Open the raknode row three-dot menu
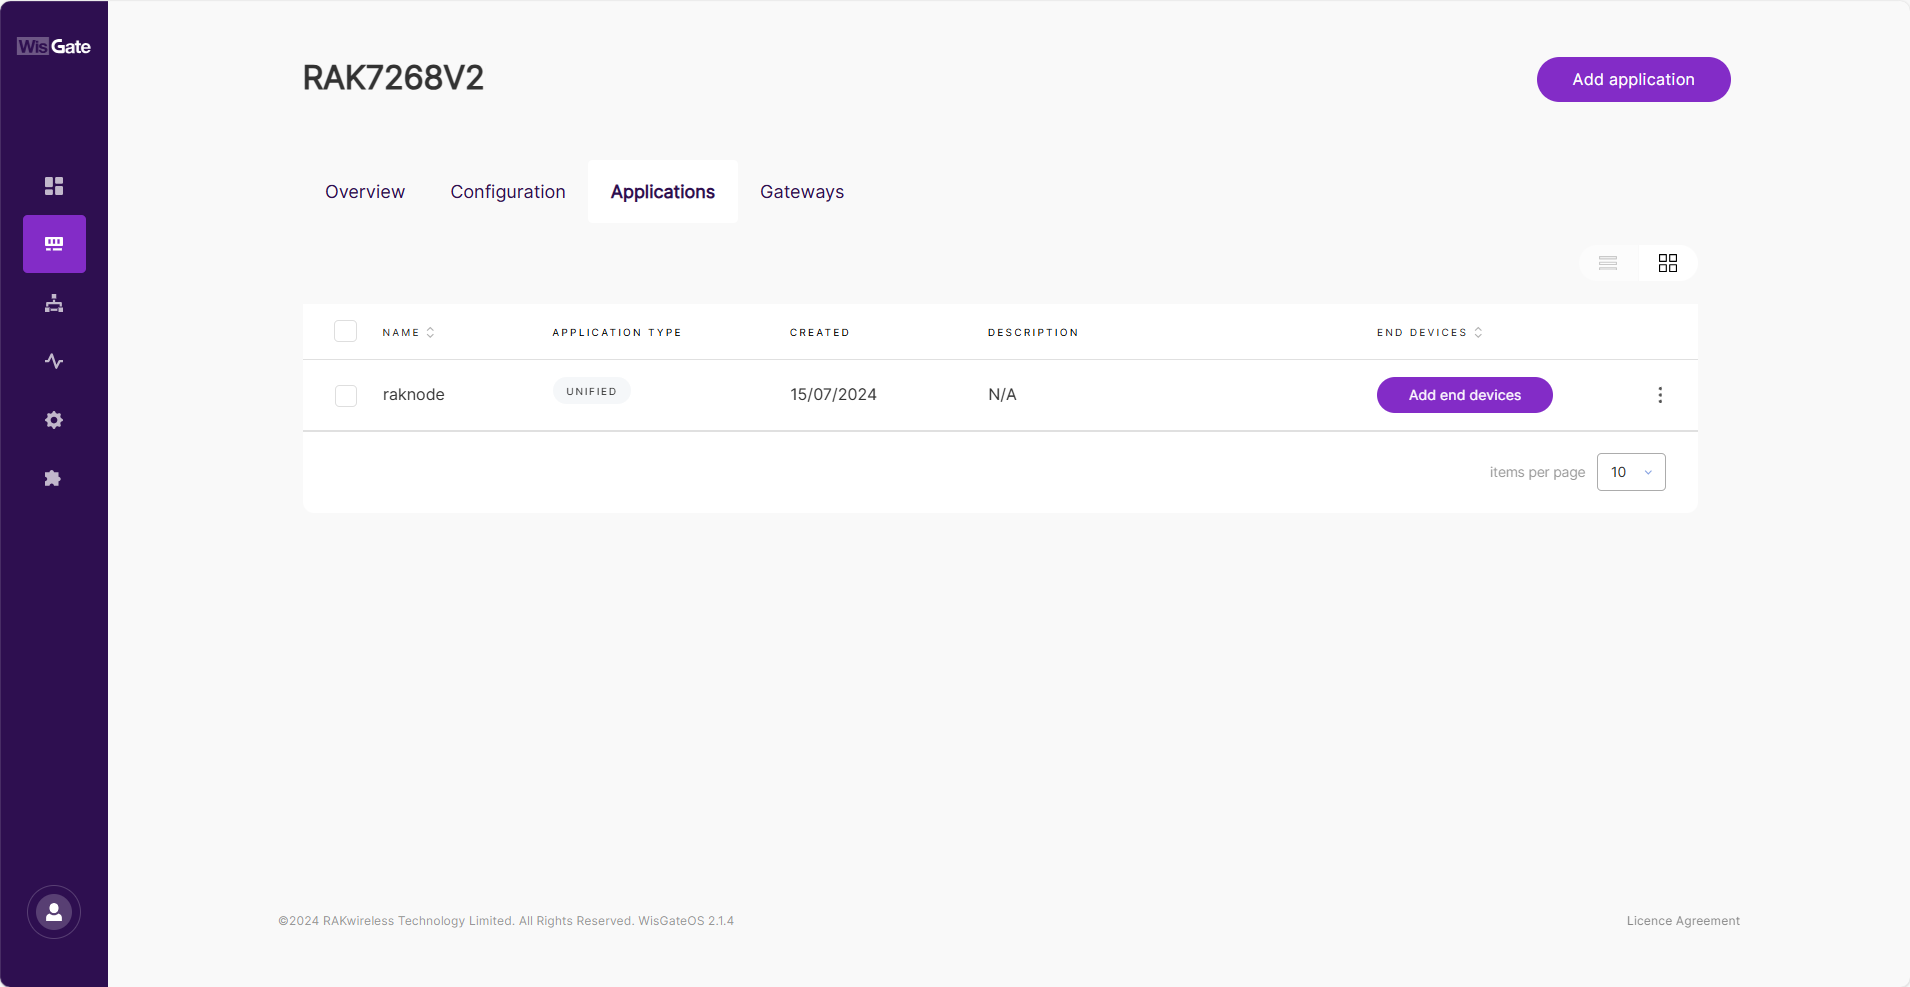Screen dimensions: 1910x987 [1660, 395]
